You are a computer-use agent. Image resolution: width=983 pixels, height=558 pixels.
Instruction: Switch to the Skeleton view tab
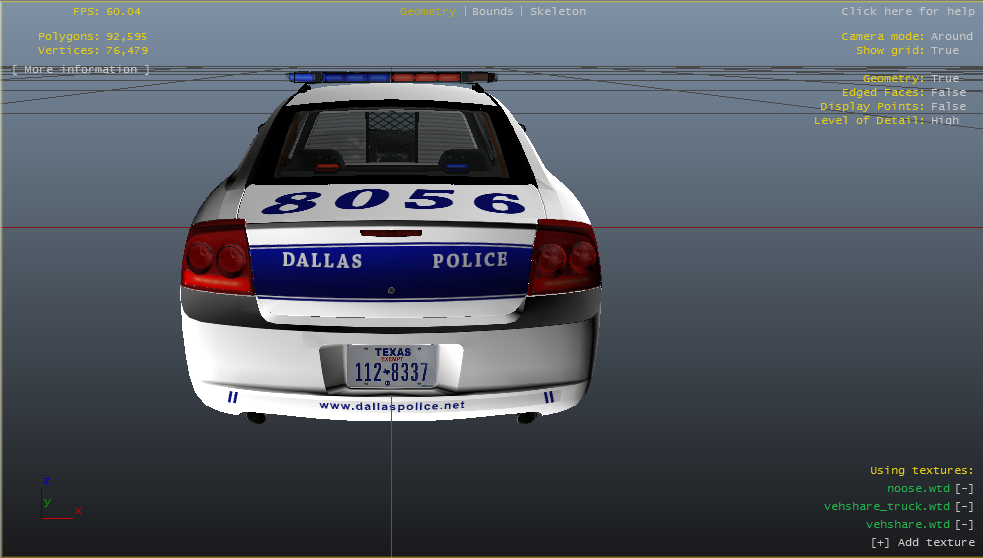(558, 11)
